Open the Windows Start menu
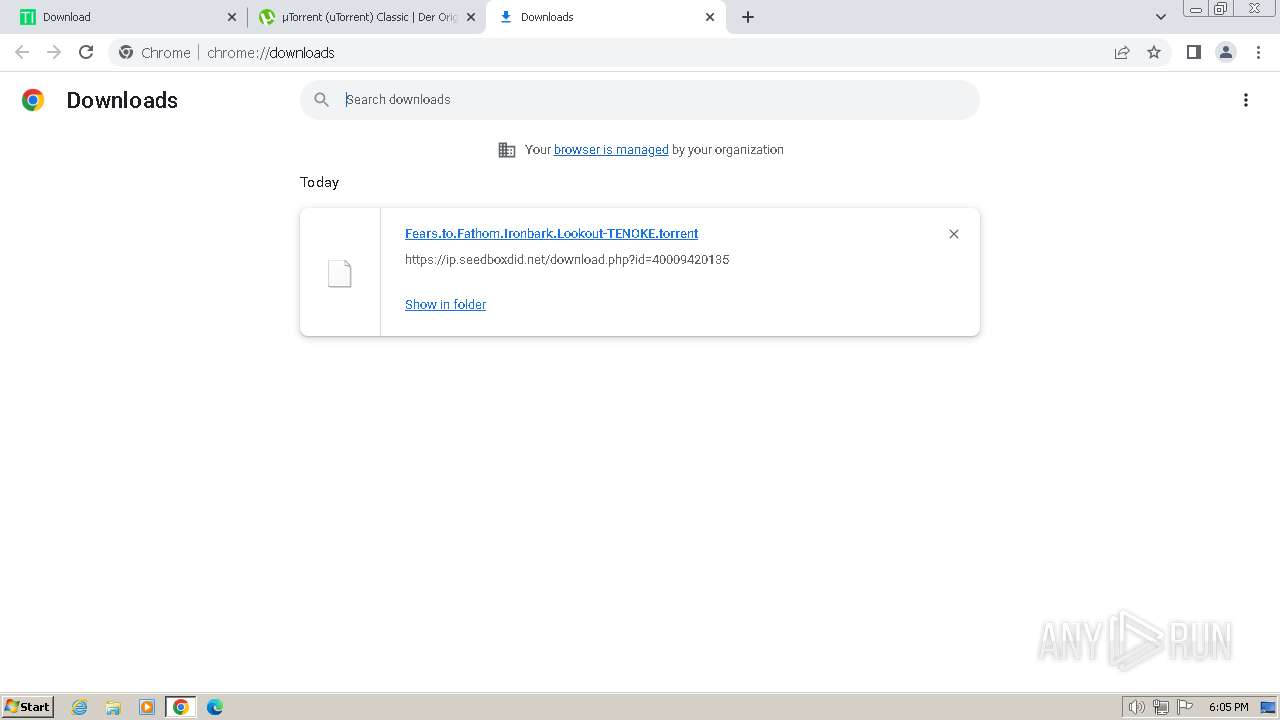1280x720 pixels. click(28, 706)
